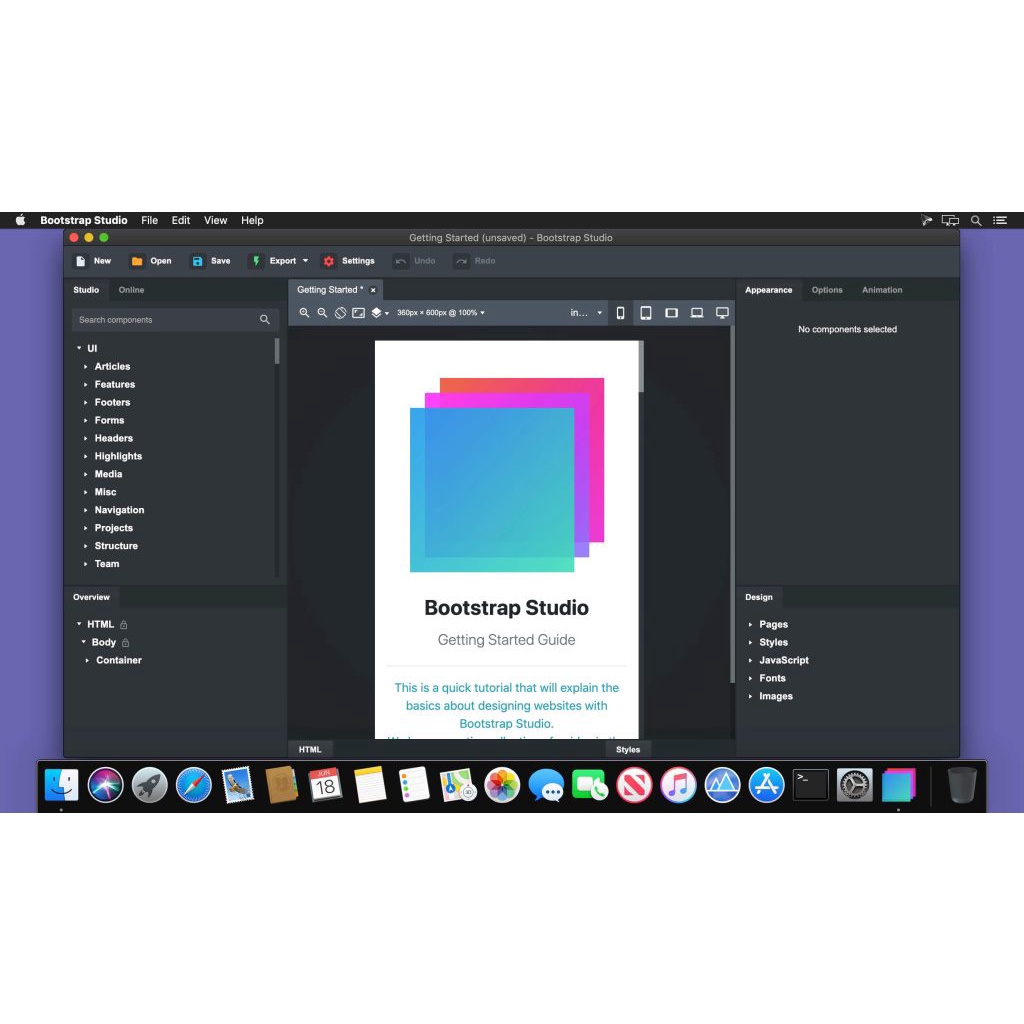Close the Getting Started tab
1024x1024 pixels.
[x=373, y=291]
